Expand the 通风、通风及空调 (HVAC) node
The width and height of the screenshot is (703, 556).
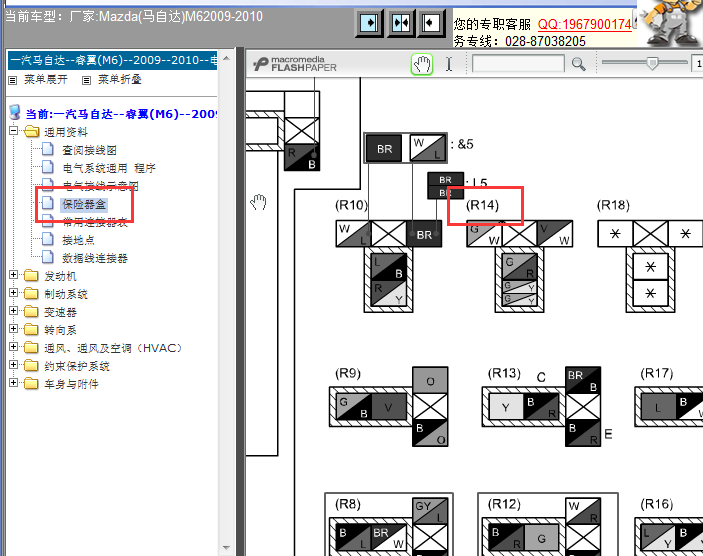pos(13,346)
